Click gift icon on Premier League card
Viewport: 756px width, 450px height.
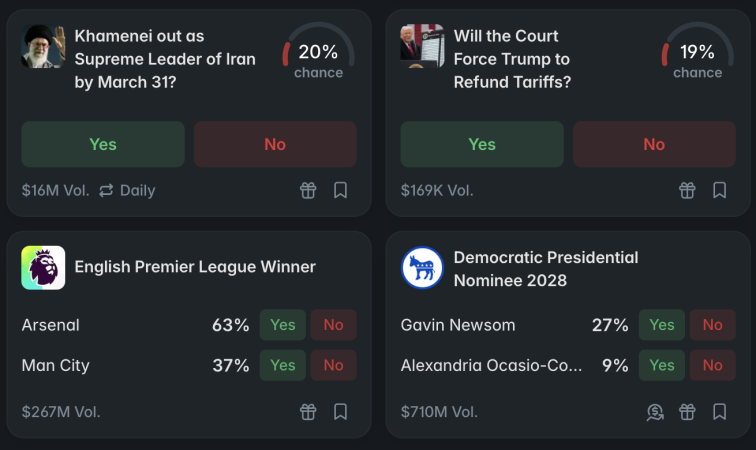click(308, 411)
